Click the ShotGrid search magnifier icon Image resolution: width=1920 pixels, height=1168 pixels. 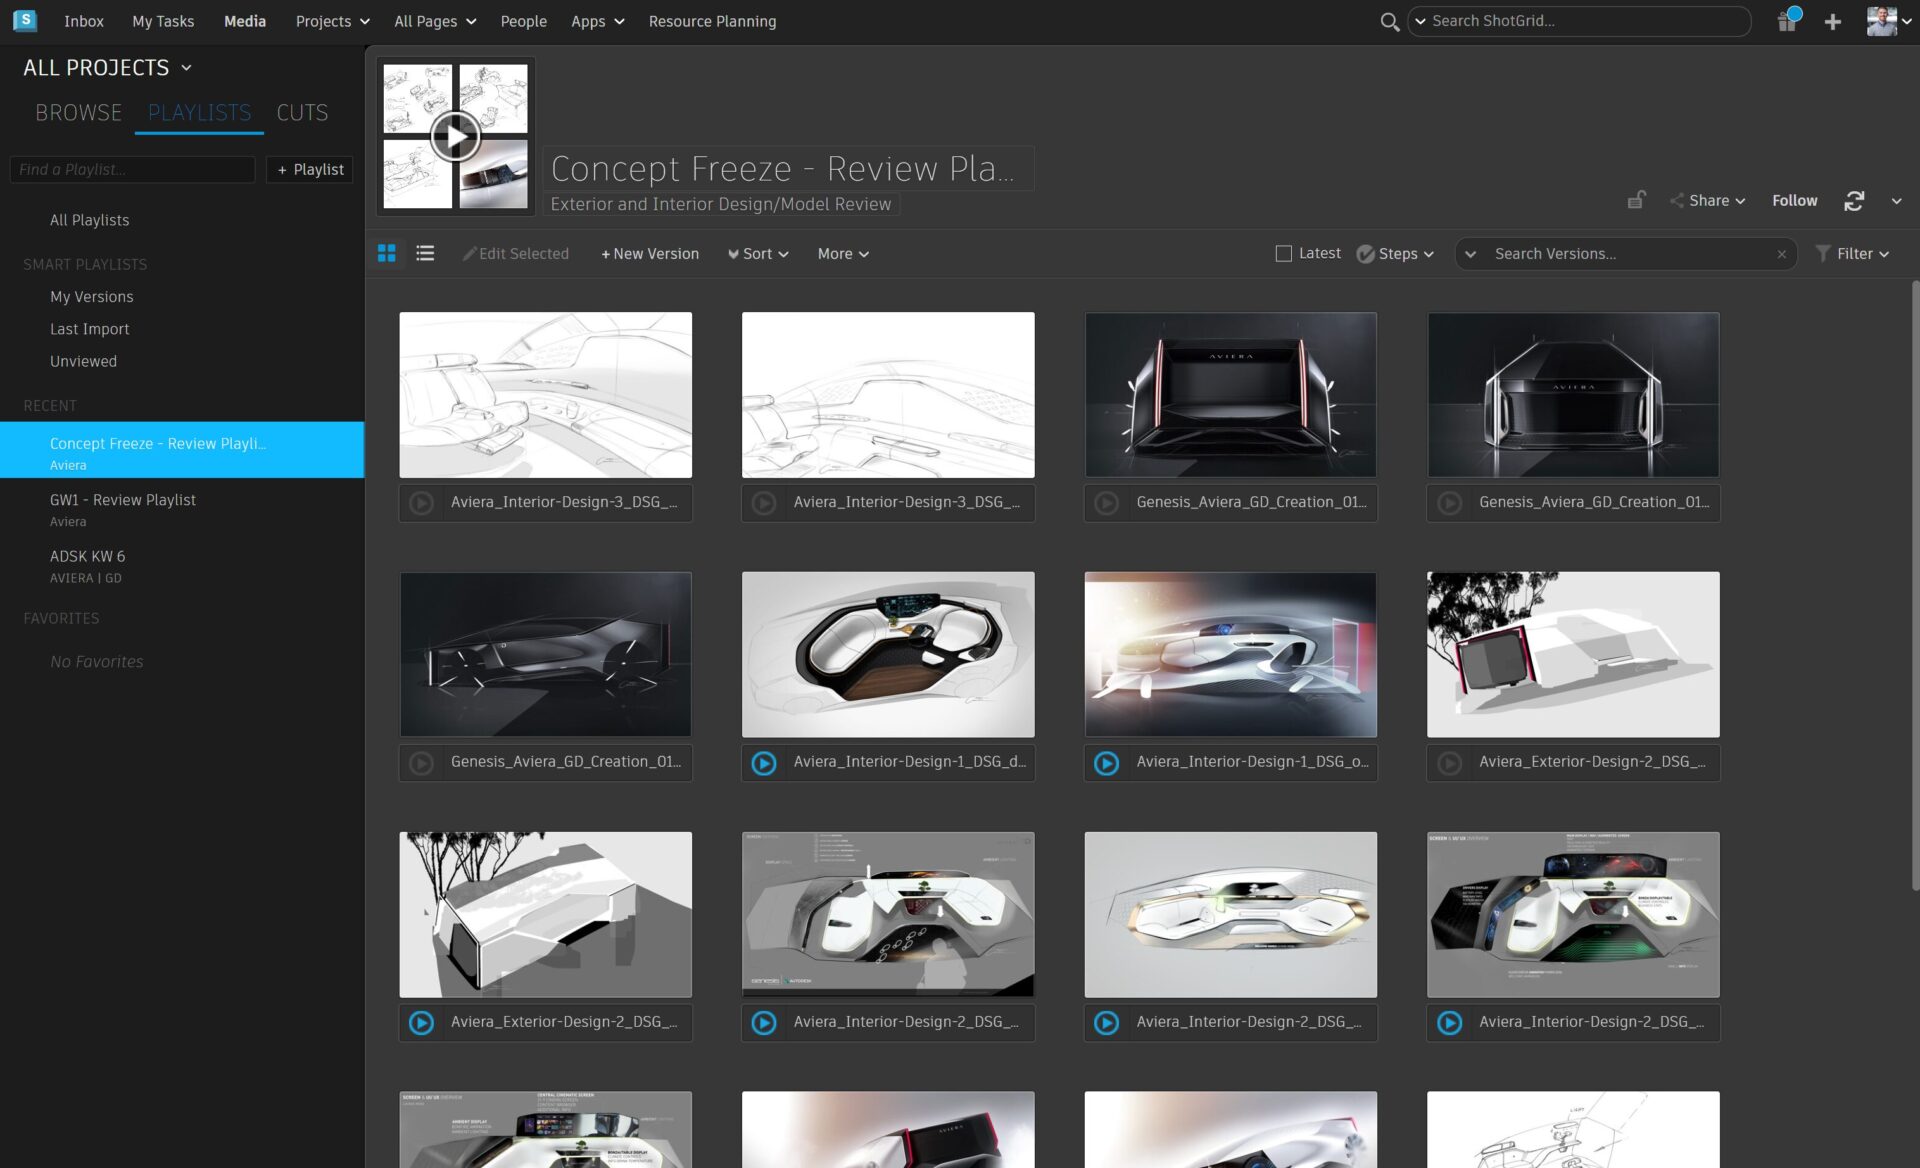(x=1389, y=21)
